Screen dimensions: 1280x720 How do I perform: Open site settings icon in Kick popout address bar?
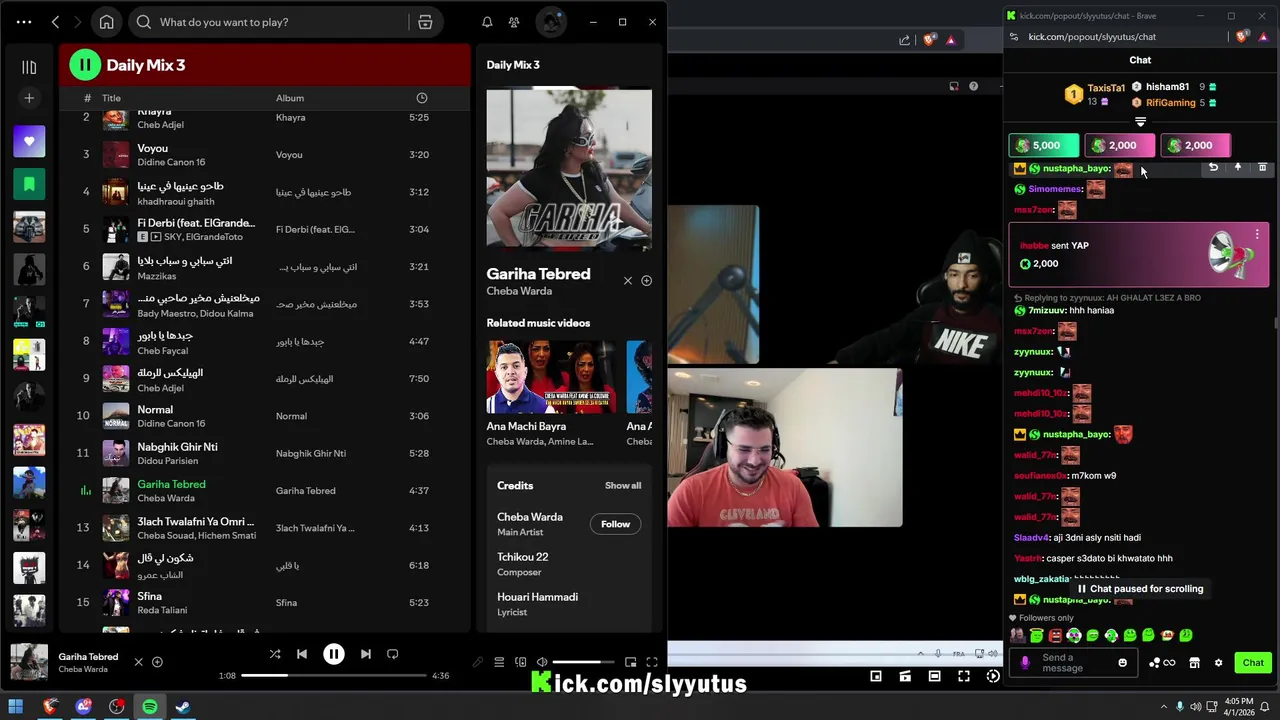(1014, 37)
